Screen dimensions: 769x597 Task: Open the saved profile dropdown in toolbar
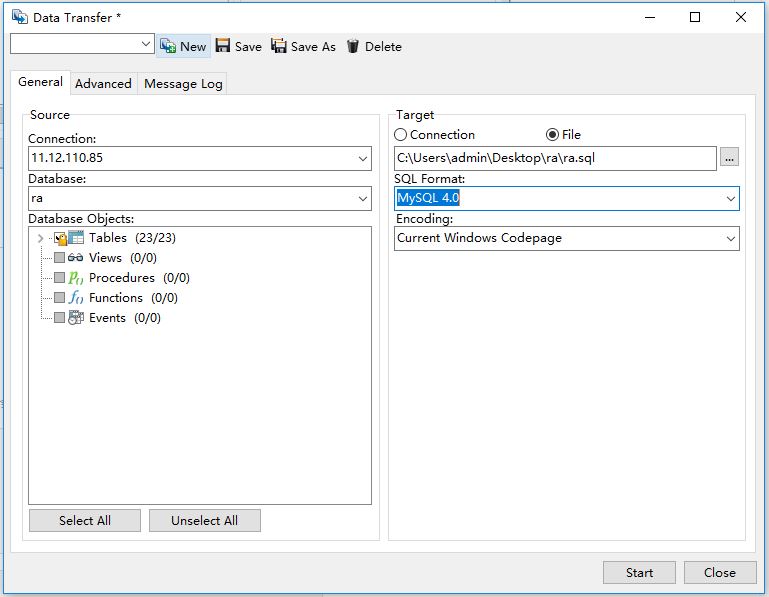146,44
